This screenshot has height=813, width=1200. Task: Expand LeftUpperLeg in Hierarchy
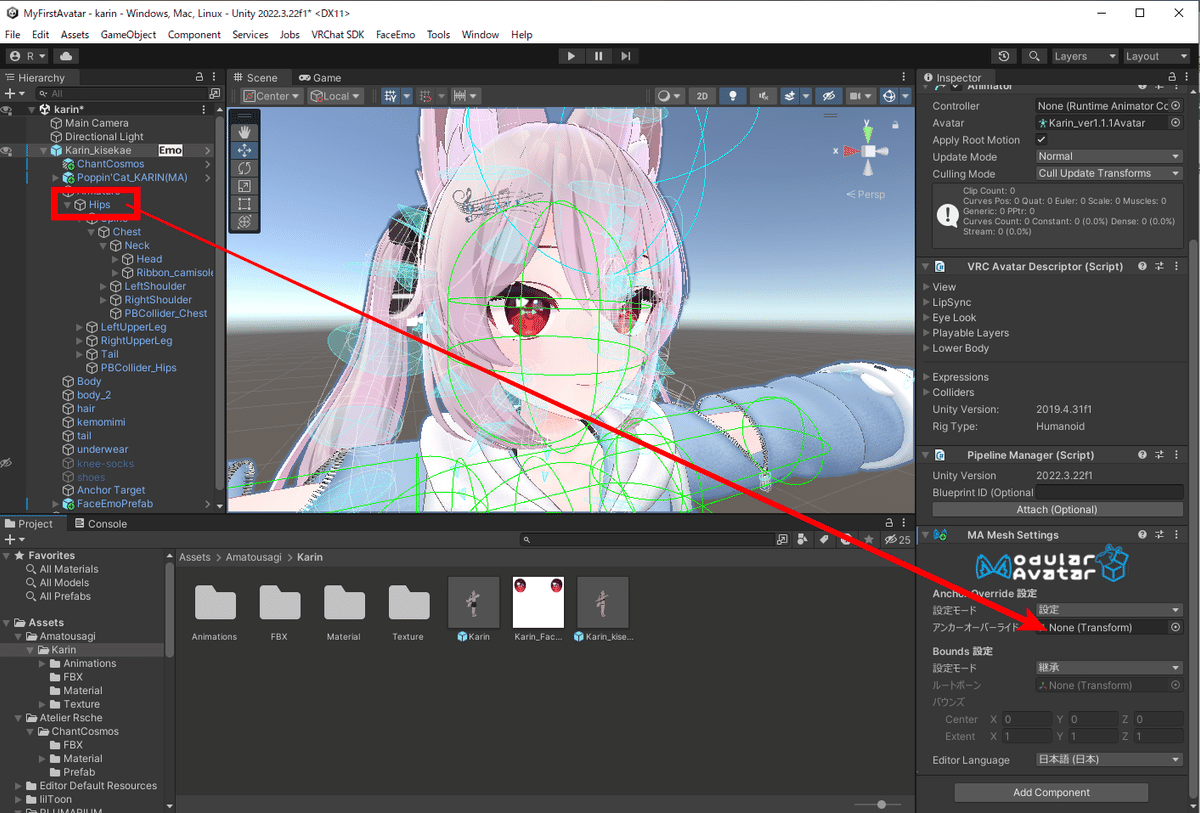79,327
